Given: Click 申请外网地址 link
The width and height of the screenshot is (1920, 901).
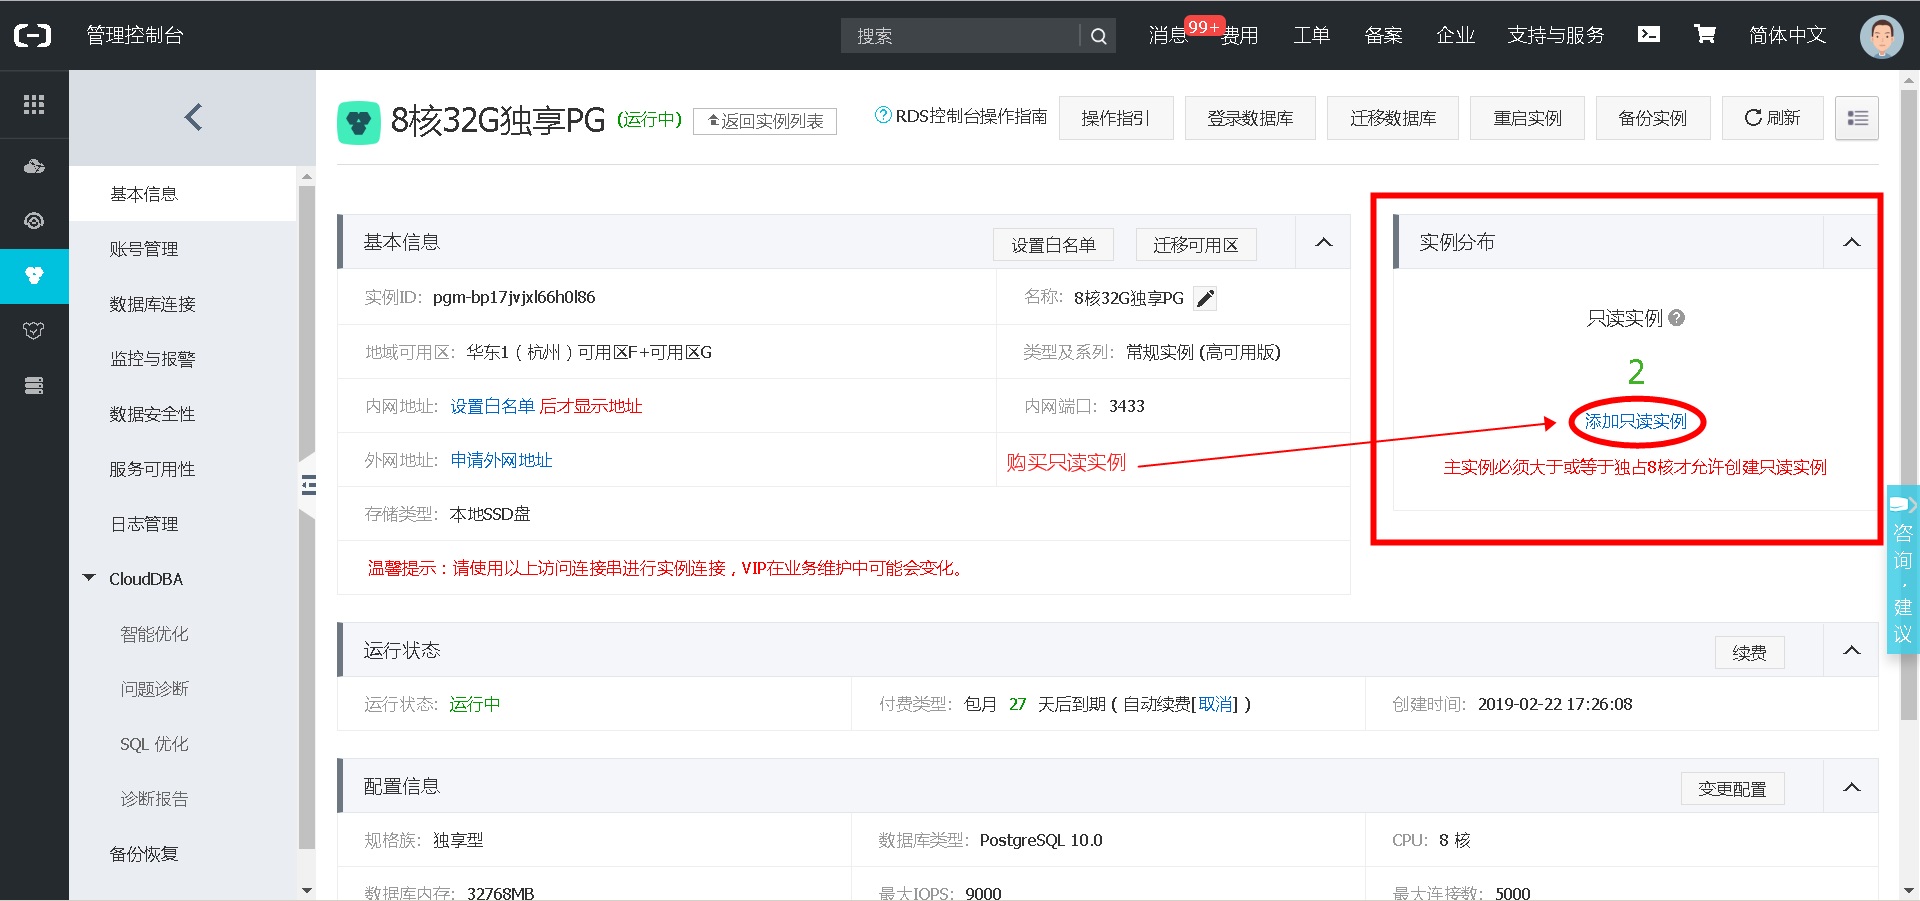Looking at the screenshot, I should tap(501, 460).
